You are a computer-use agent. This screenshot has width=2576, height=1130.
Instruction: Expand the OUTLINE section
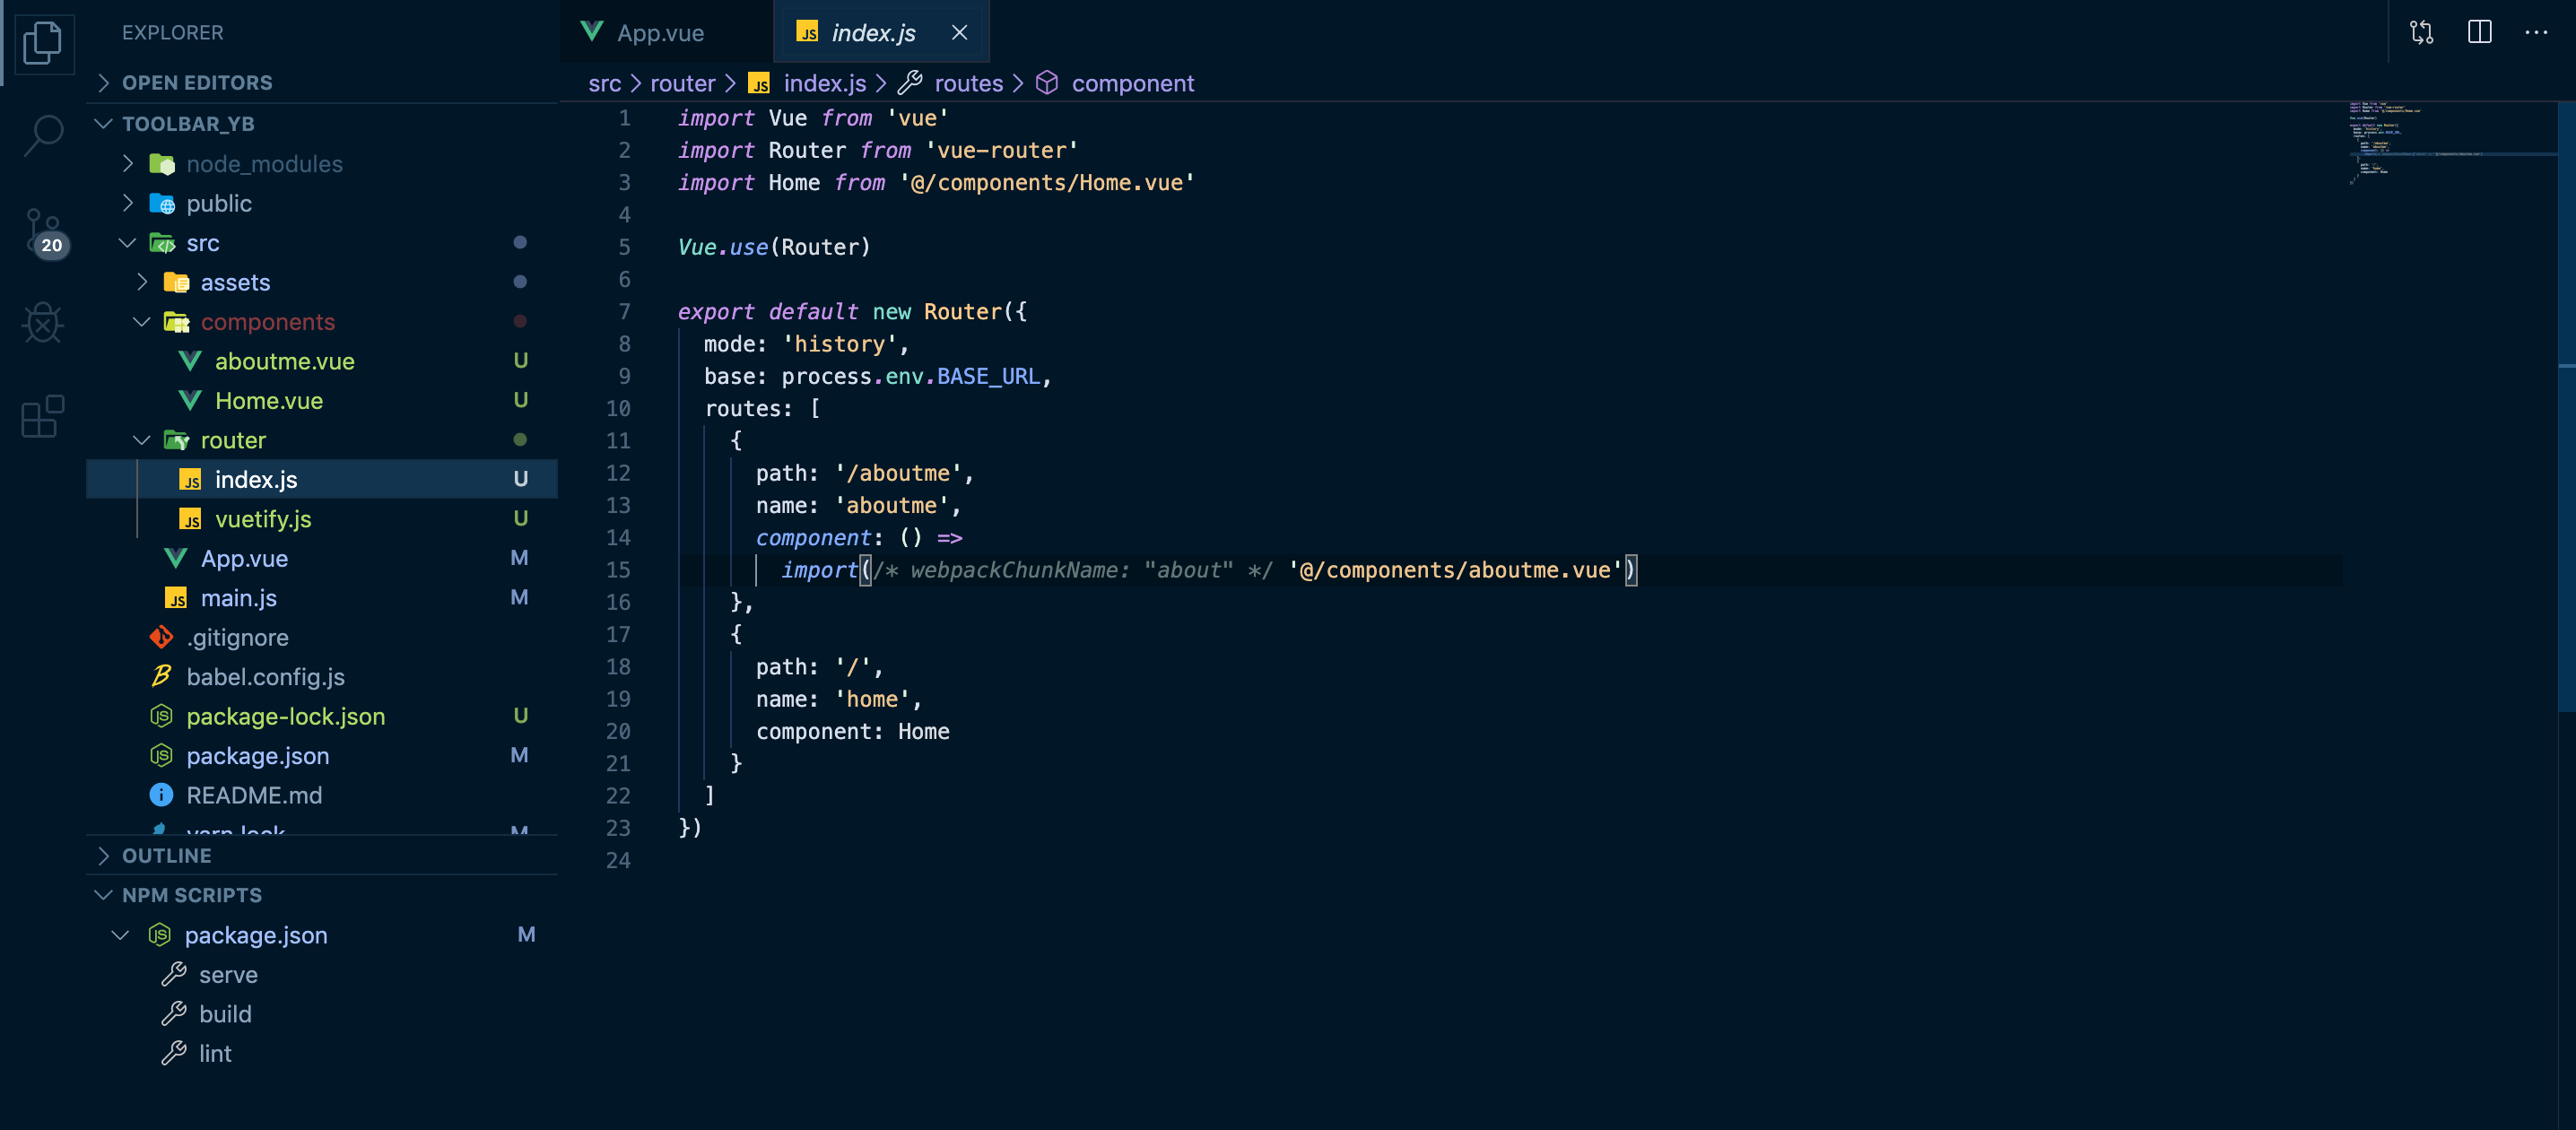click(x=166, y=855)
